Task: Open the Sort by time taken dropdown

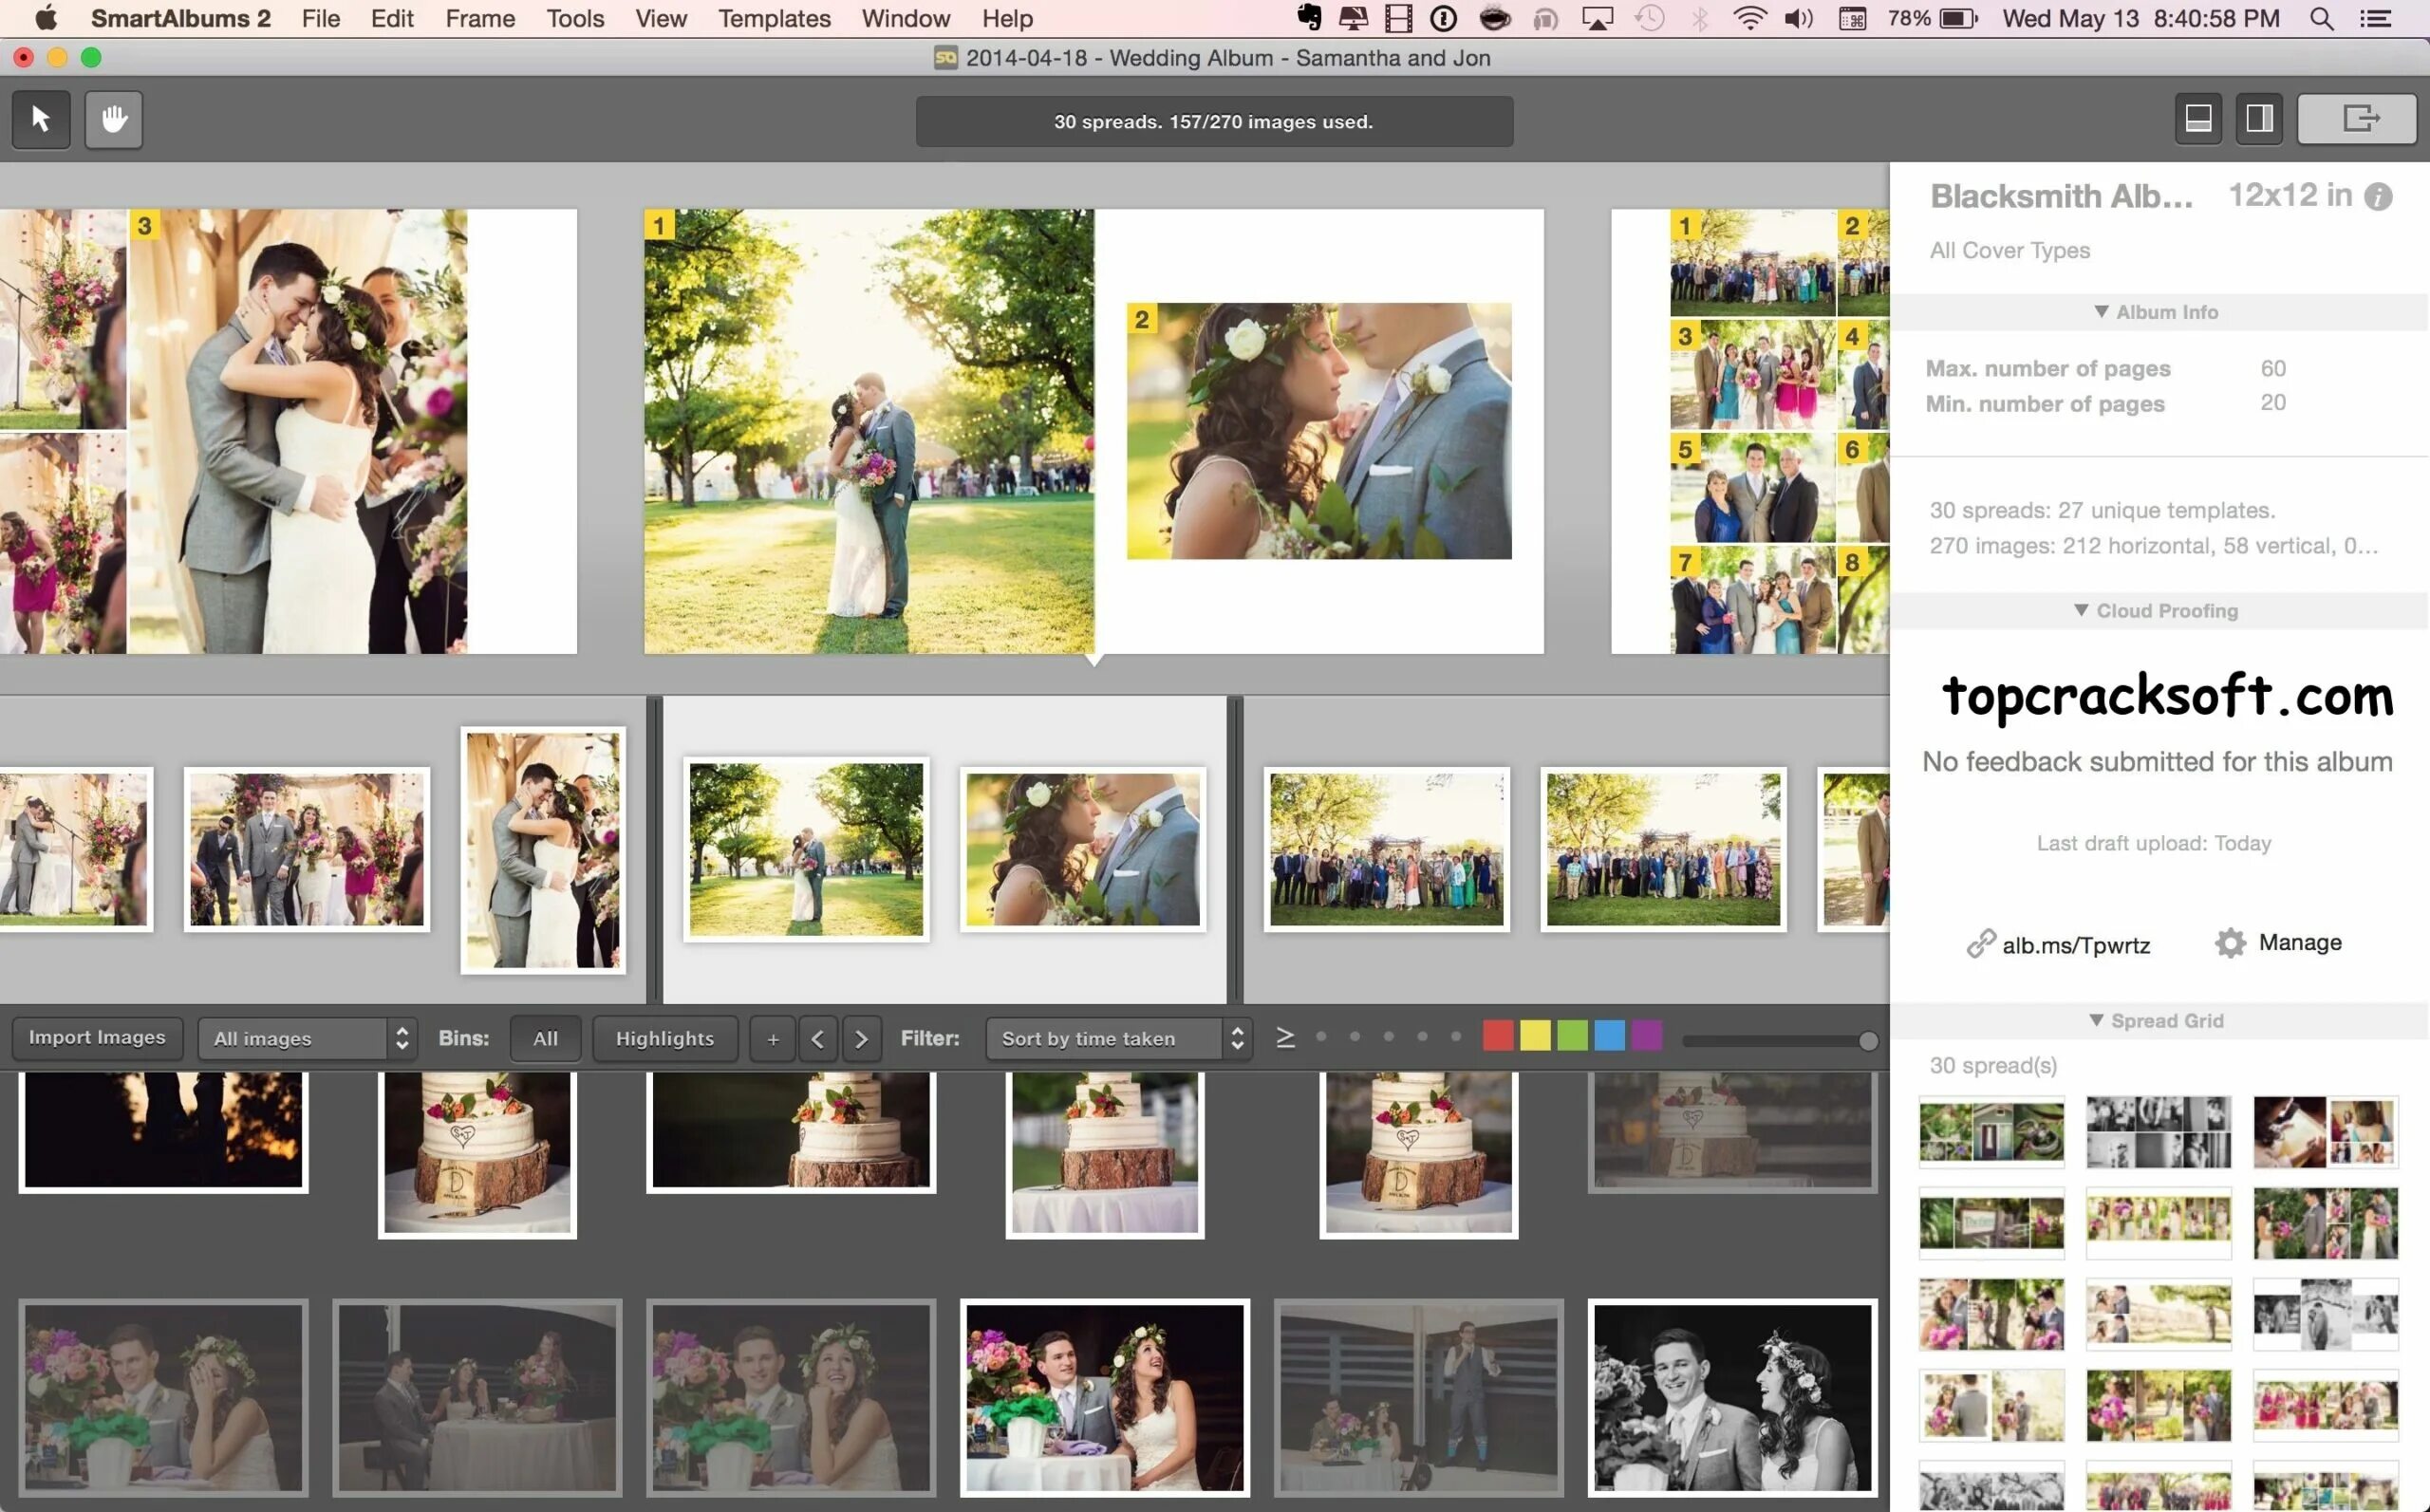Action: 1119,1039
